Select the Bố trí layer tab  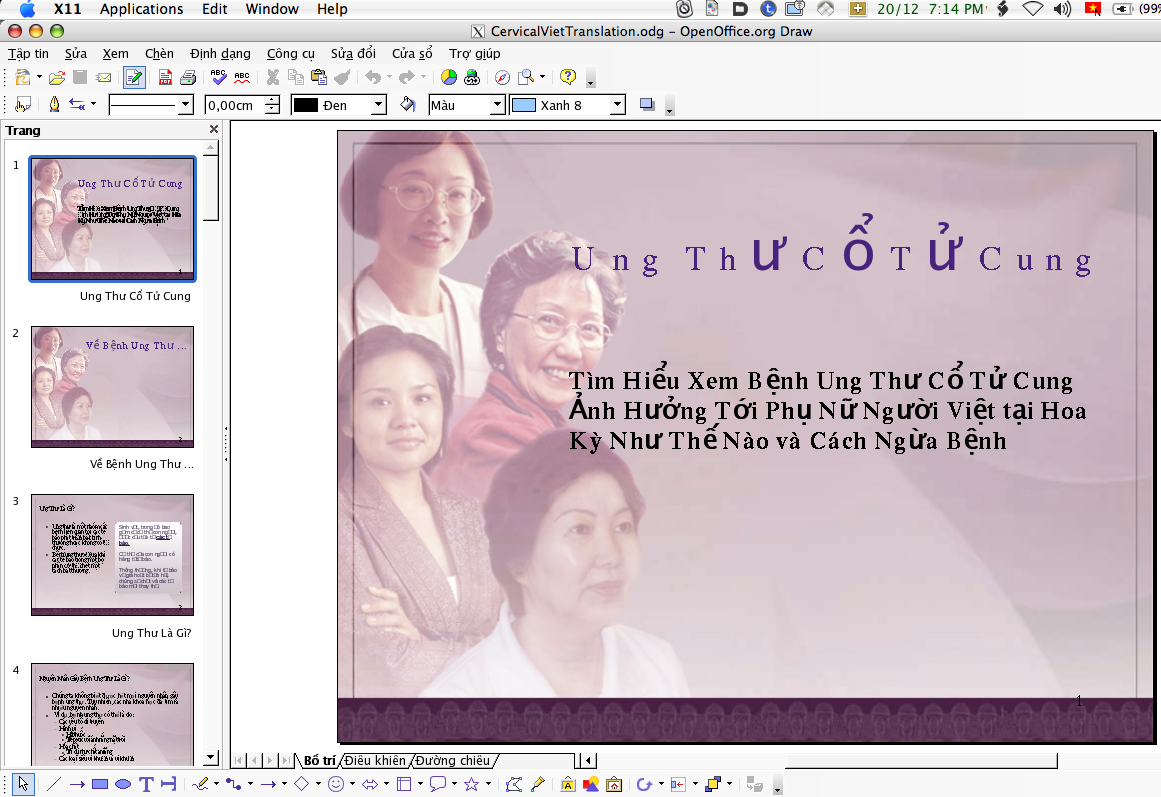[x=319, y=761]
